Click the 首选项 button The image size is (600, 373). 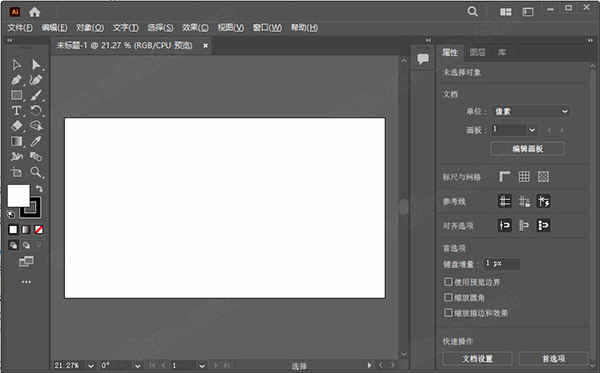pyautogui.click(x=553, y=358)
